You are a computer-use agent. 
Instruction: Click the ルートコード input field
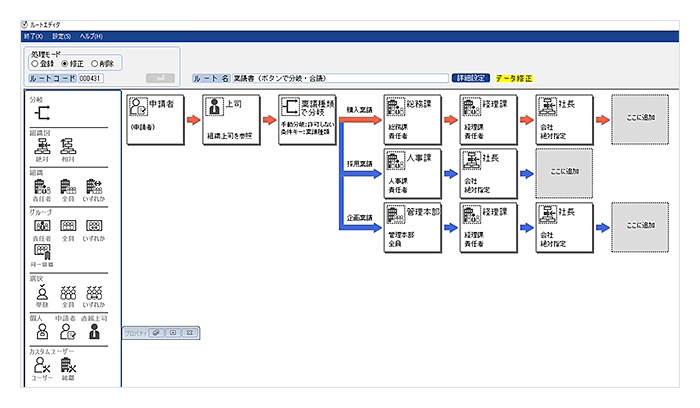click(x=92, y=77)
